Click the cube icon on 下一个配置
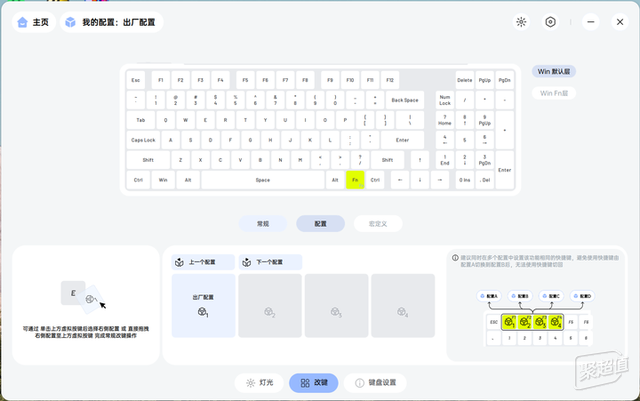640x401 pixels. coord(247,262)
